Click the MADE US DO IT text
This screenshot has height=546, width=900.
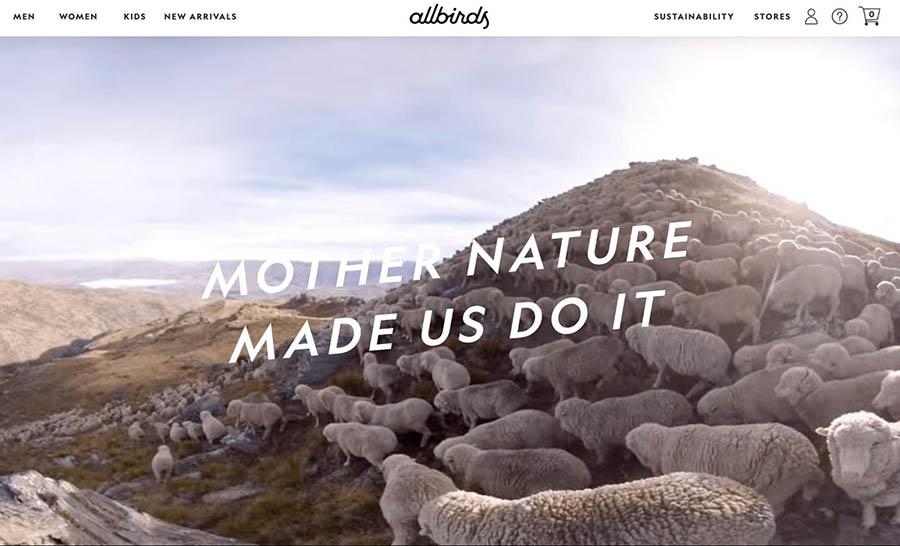click(448, 327)
